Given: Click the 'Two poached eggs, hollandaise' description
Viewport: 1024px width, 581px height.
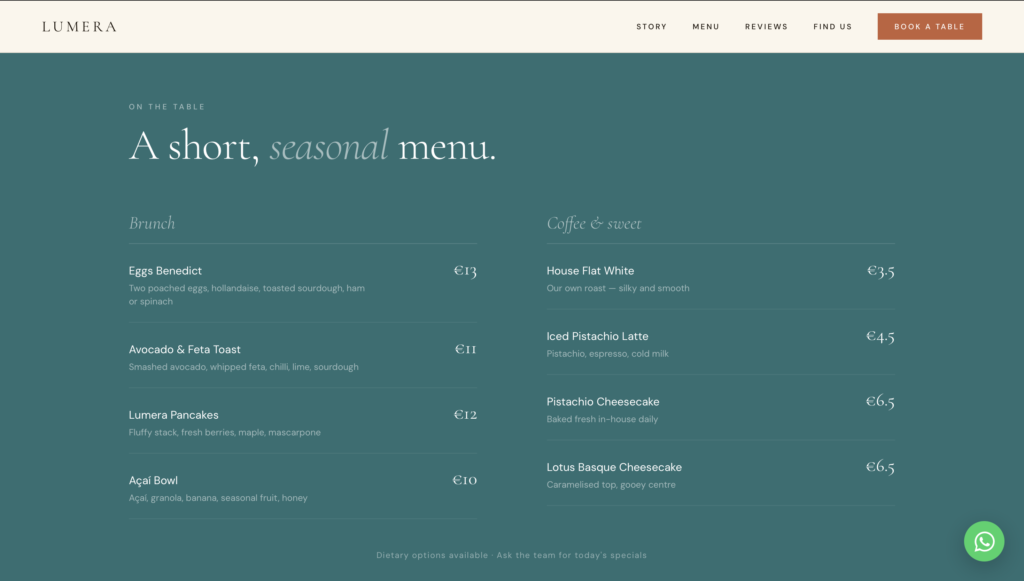Looking at the screenshot, I should click(x=247, y=295).
